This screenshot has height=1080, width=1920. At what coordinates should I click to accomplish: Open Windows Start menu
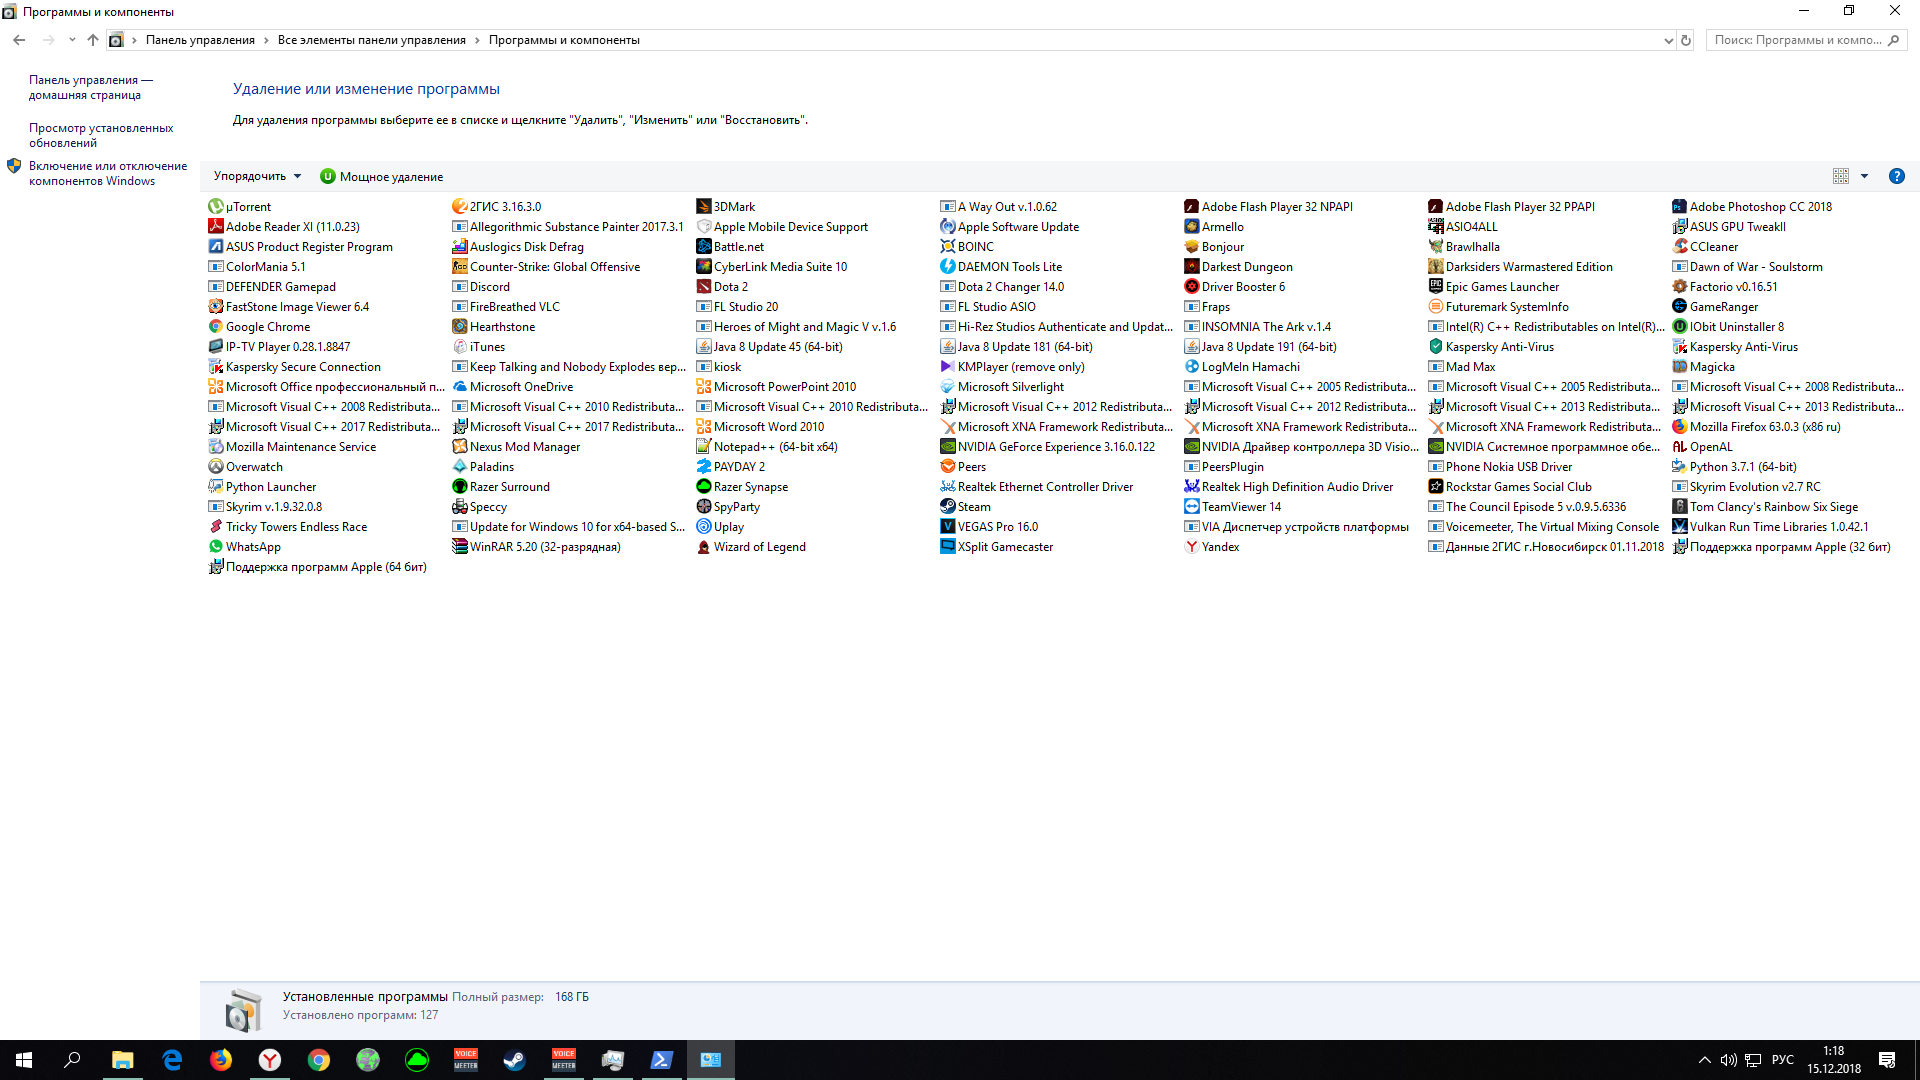(x=24, y=1060)
